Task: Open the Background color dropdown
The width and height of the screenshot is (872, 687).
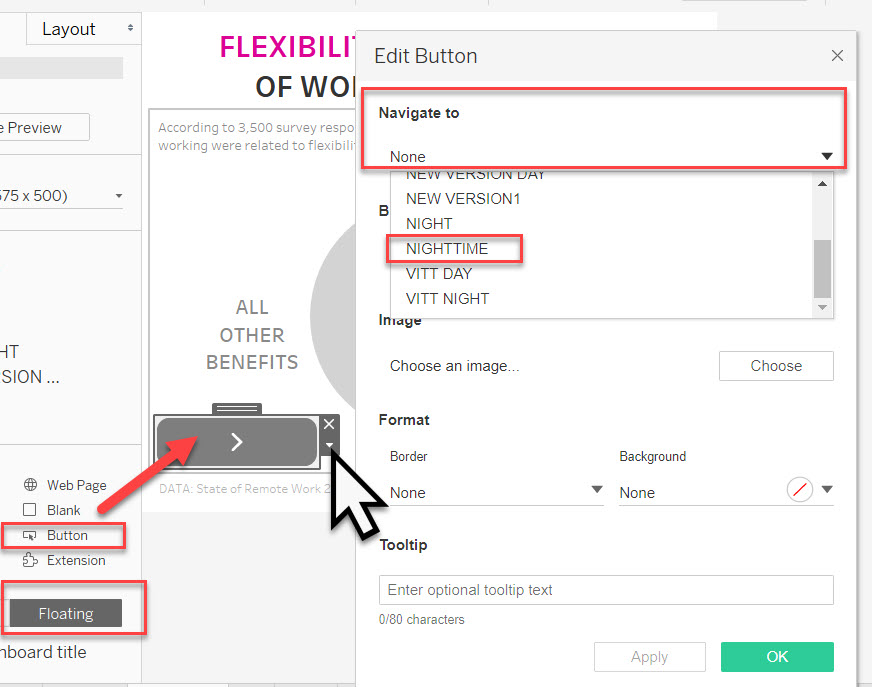Action: pyautogui.click(x=826, y=491)
